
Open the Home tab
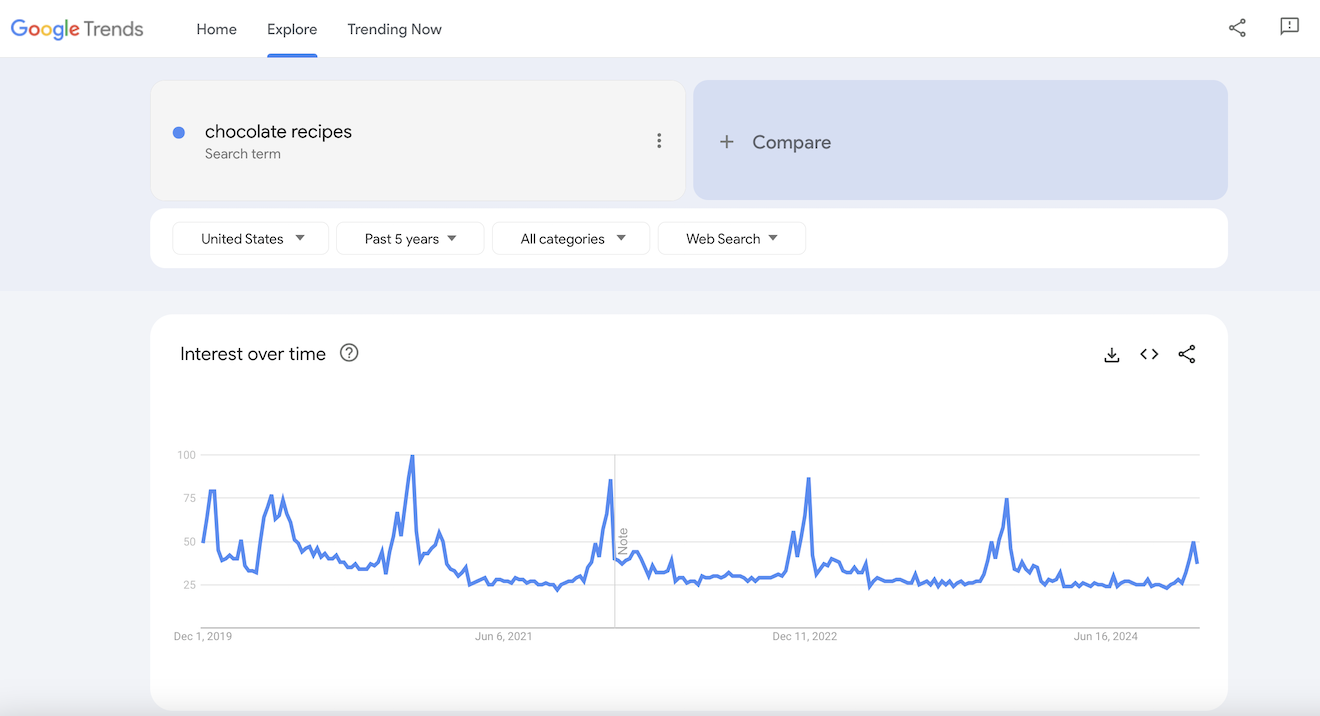pos(216,29)
